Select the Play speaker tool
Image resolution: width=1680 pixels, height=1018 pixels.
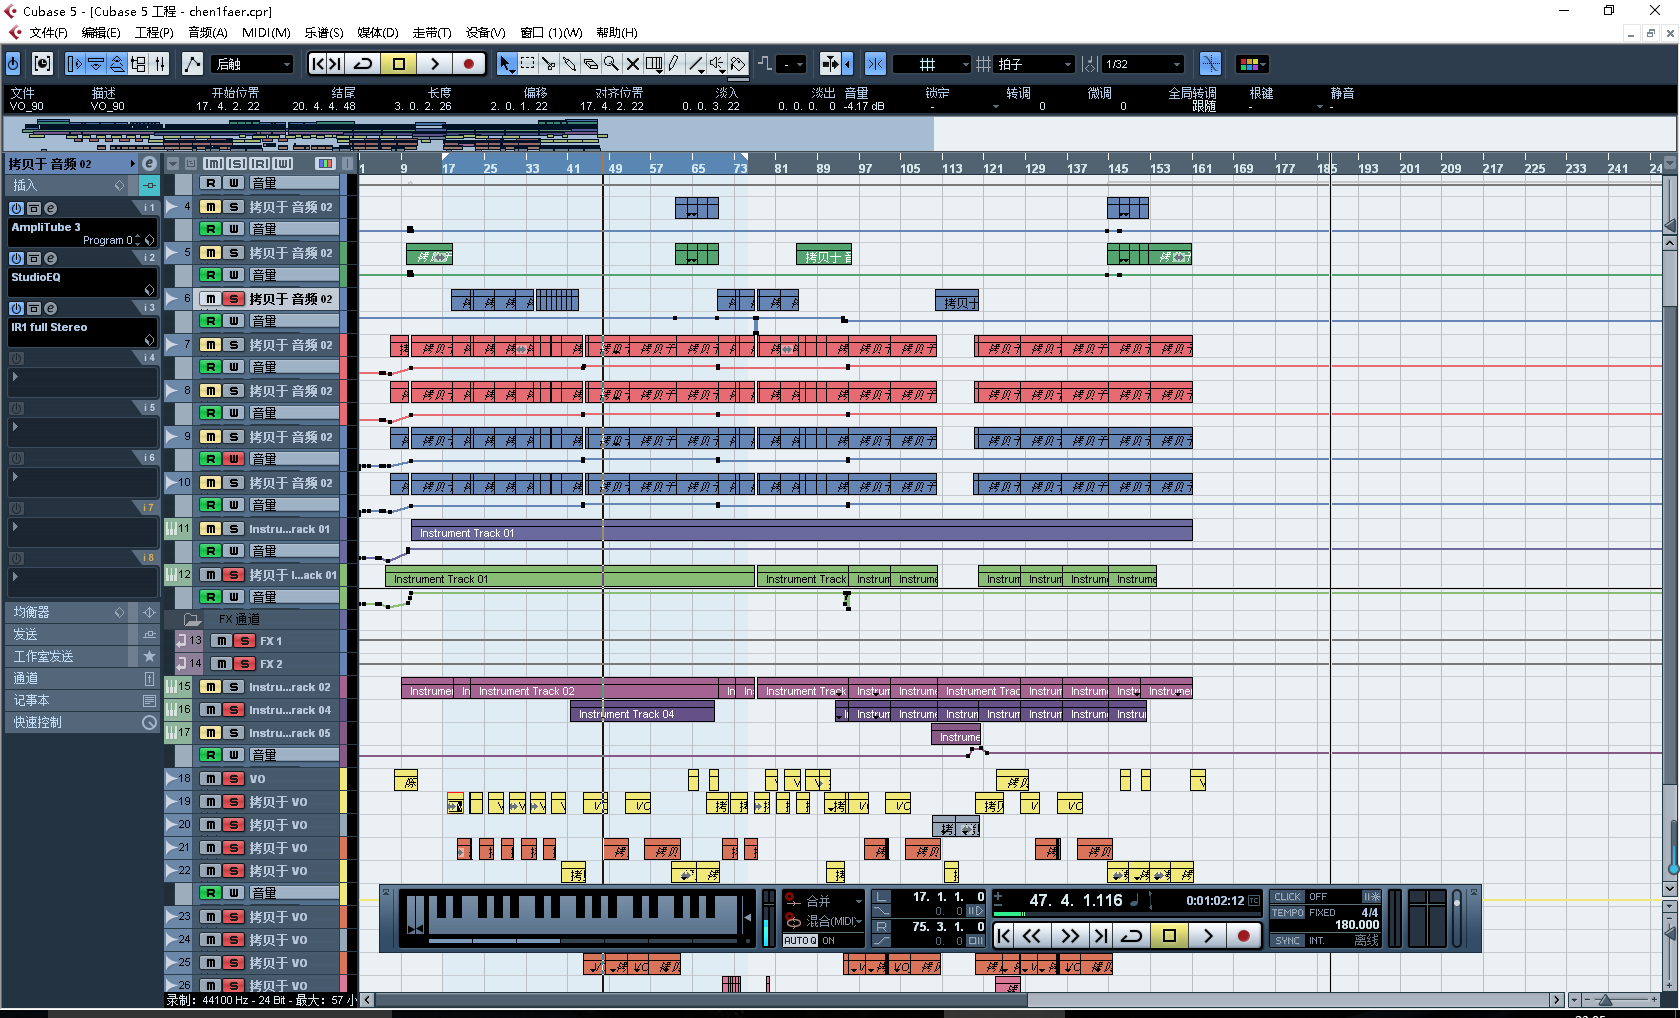pyautogui.click(x=717, y=64)
